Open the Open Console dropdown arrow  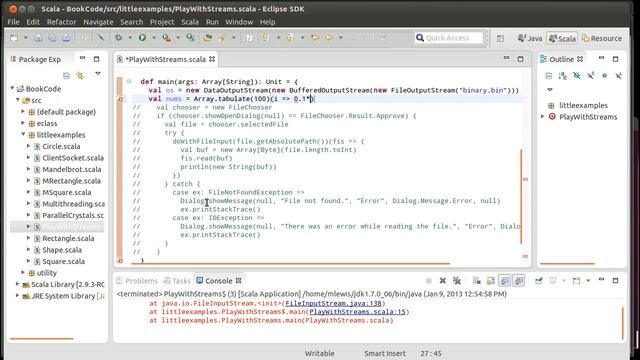click(x=588, y=280)
